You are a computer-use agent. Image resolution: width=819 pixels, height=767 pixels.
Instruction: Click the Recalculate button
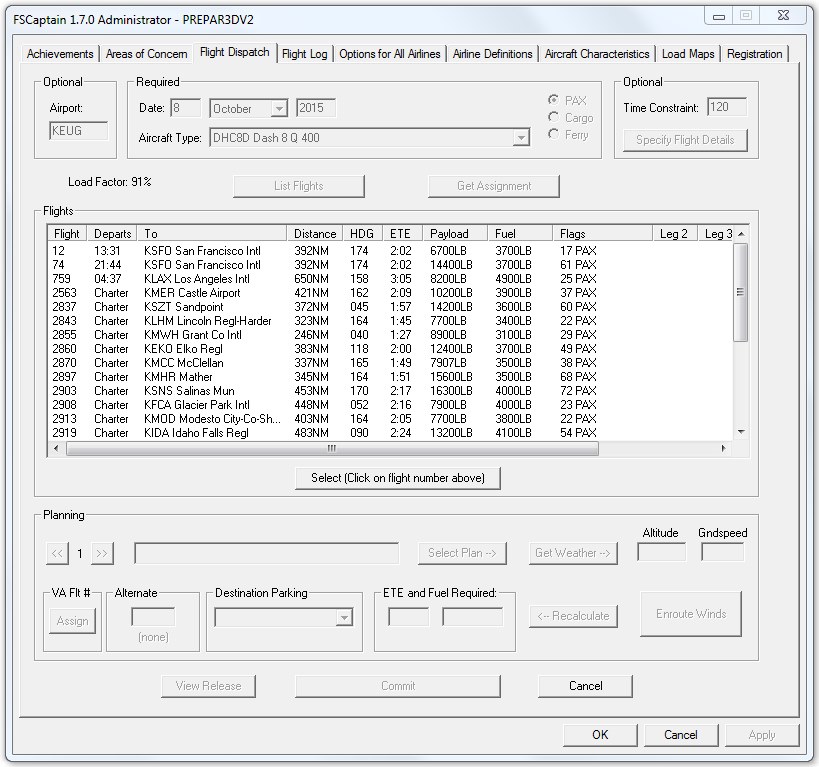coord(573,616)
